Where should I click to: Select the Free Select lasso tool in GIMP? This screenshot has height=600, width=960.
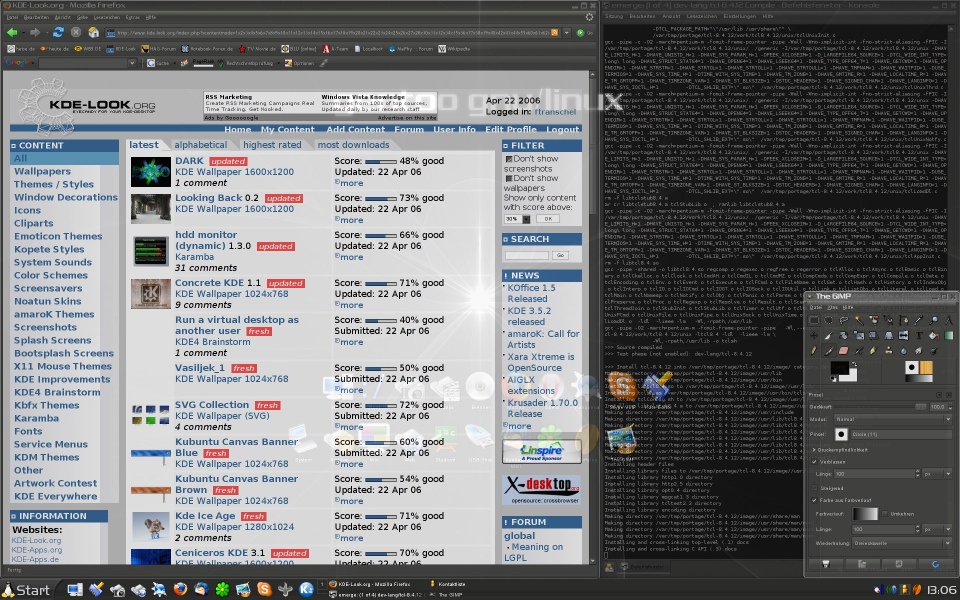(x=844, y=320)
